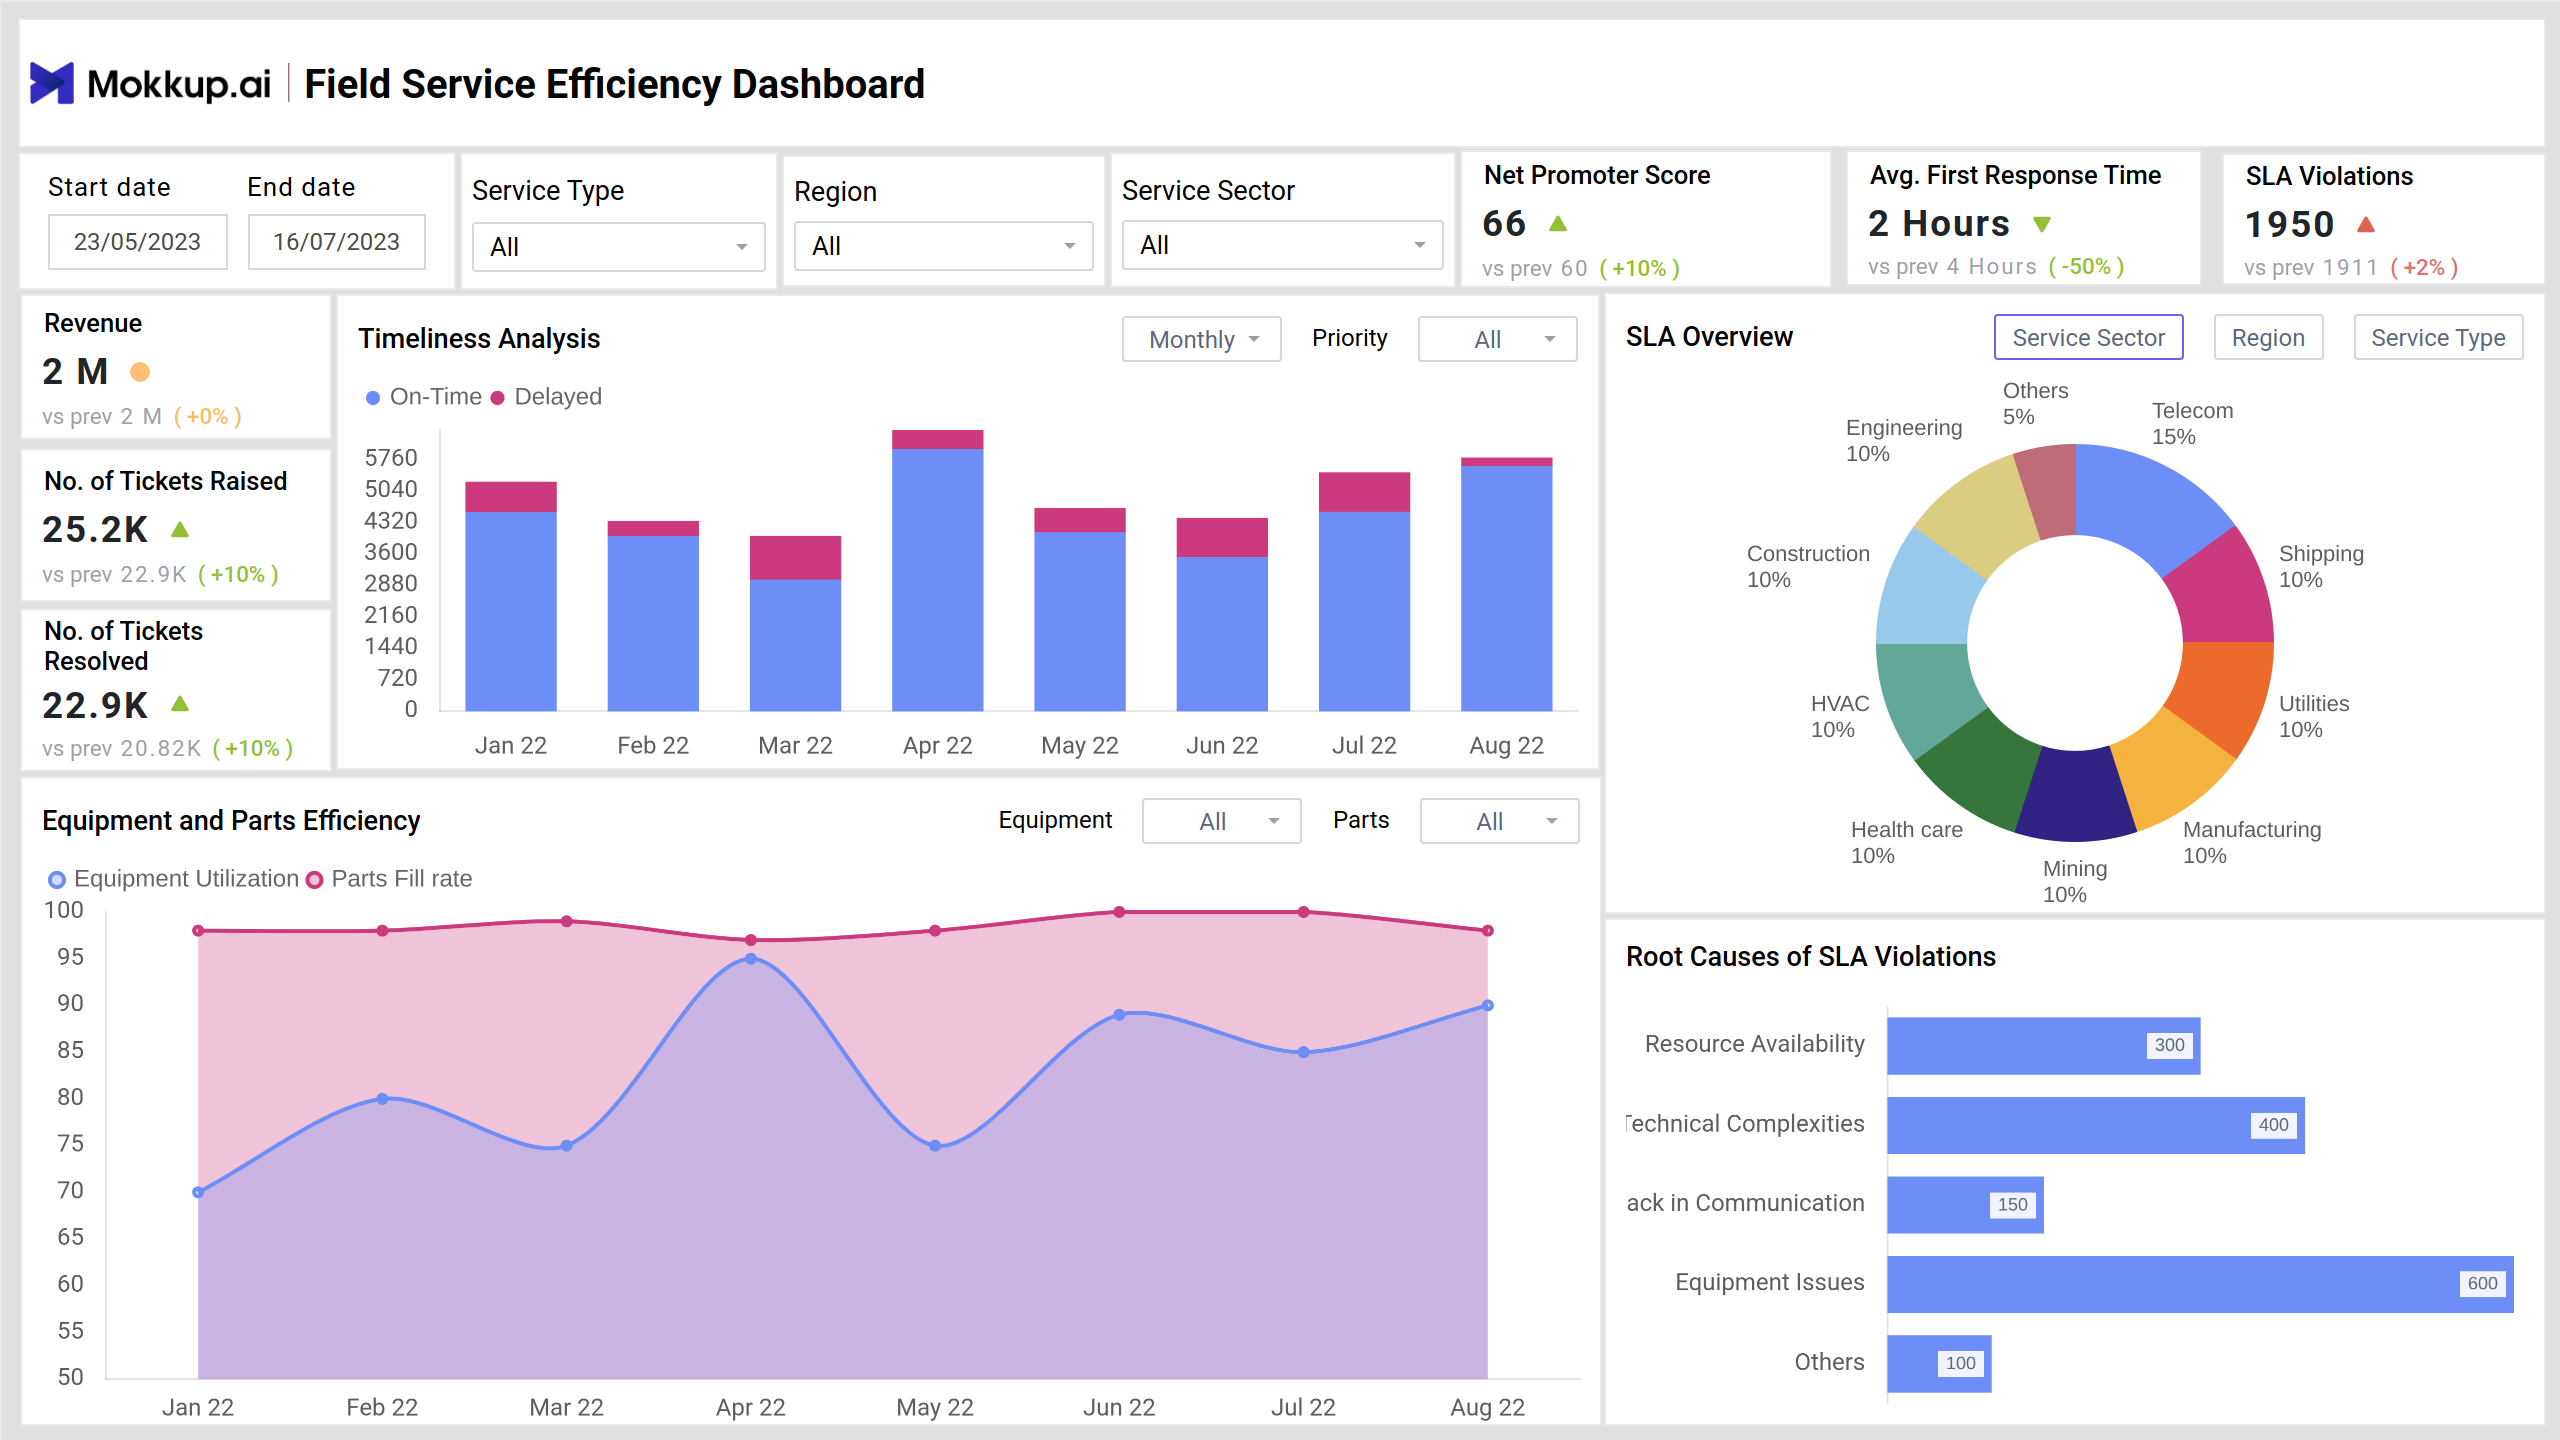Click the Apr 22 timeliness bar
This screenshot has width=2560, height=1440.
tap(938, 571)
